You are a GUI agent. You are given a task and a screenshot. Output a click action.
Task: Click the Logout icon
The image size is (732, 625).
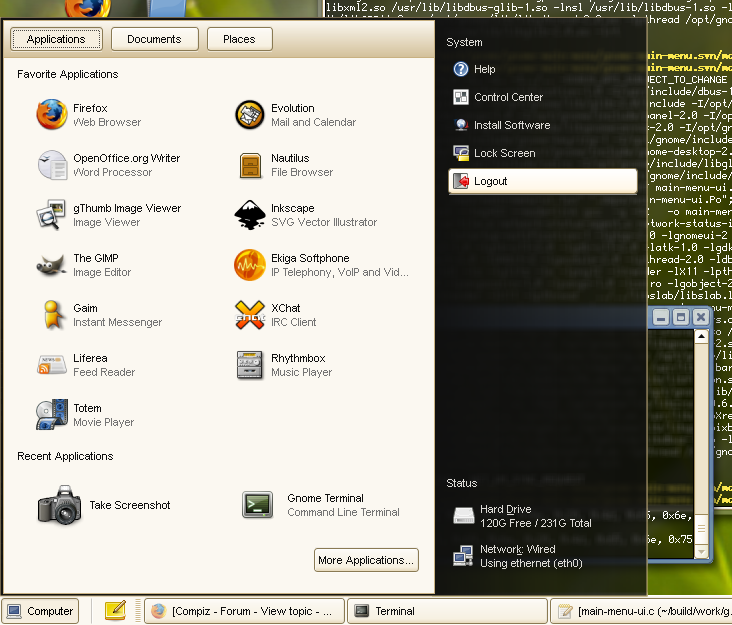point(461,181)
